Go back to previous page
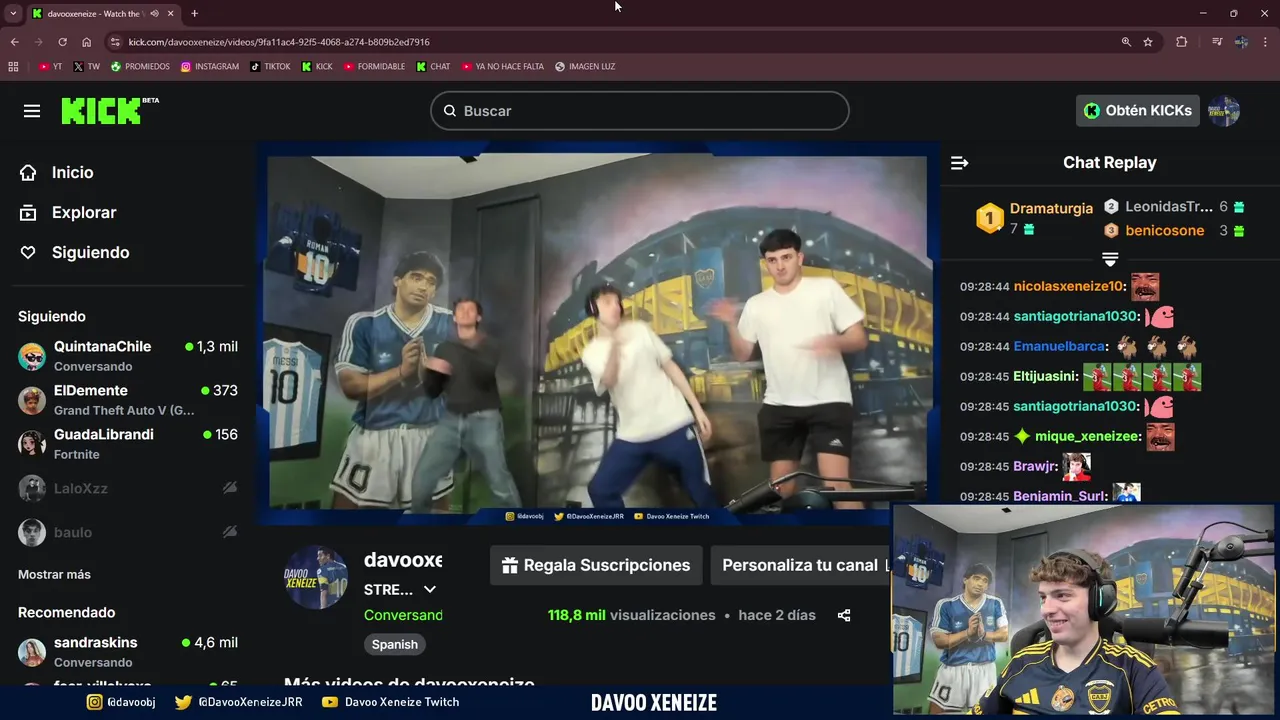The width and height of the screenshot is (1280, 720). tap(14, 42)
